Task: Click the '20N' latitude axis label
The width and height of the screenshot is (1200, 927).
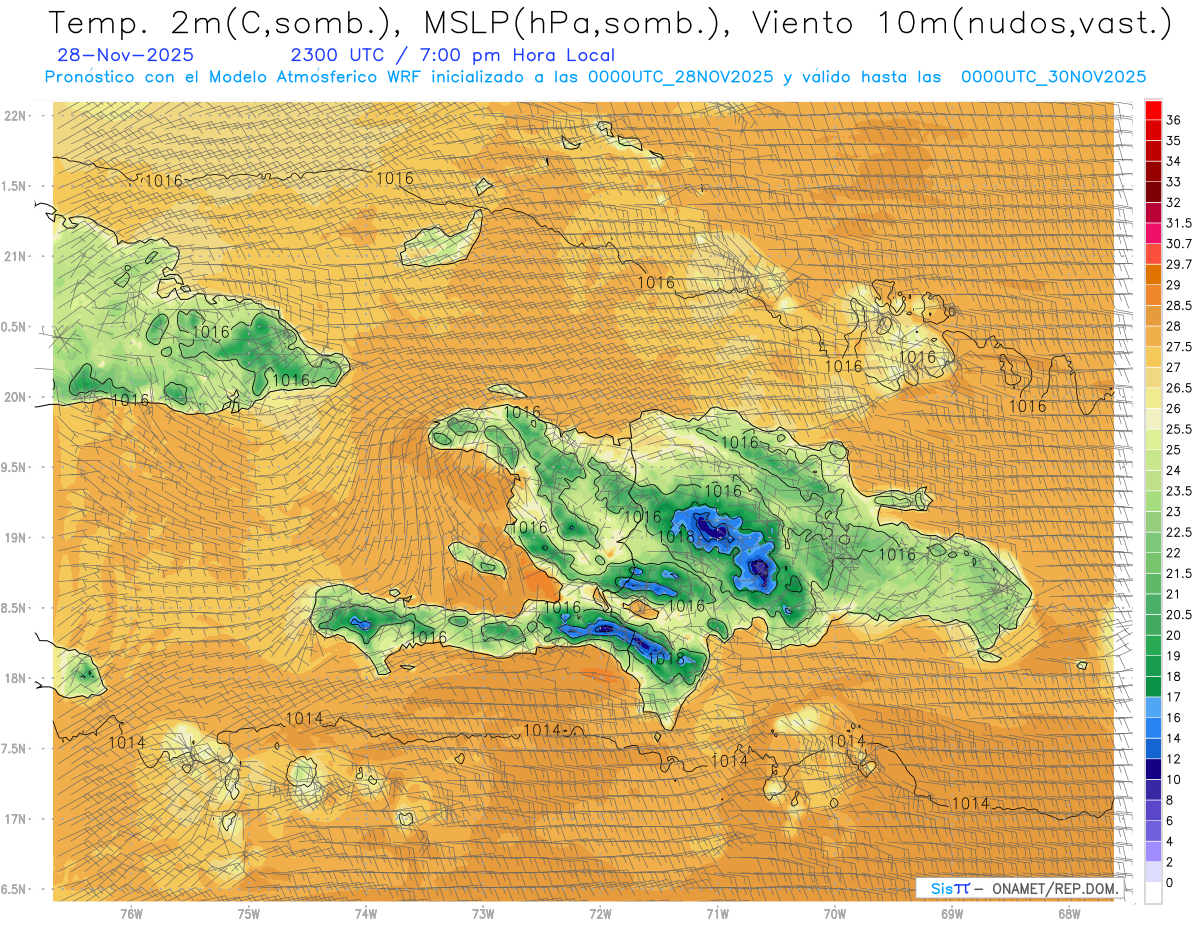Action: pos(15,397)
